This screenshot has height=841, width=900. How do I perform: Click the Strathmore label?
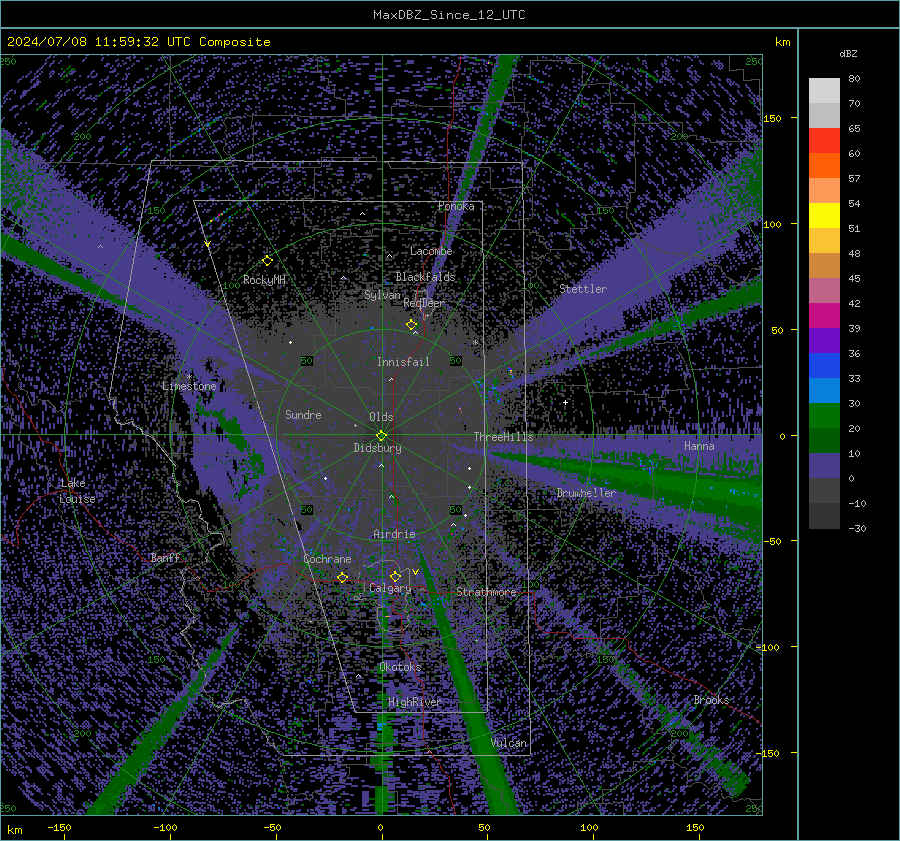(486, 591)
